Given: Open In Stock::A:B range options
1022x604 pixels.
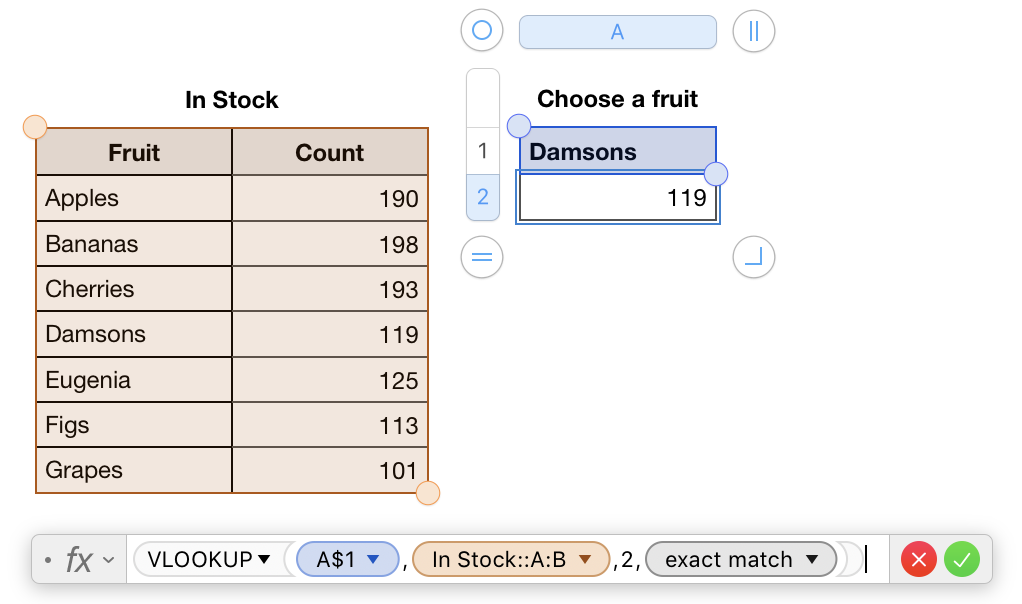Looking at the screenshot, I should pos(586,560).
